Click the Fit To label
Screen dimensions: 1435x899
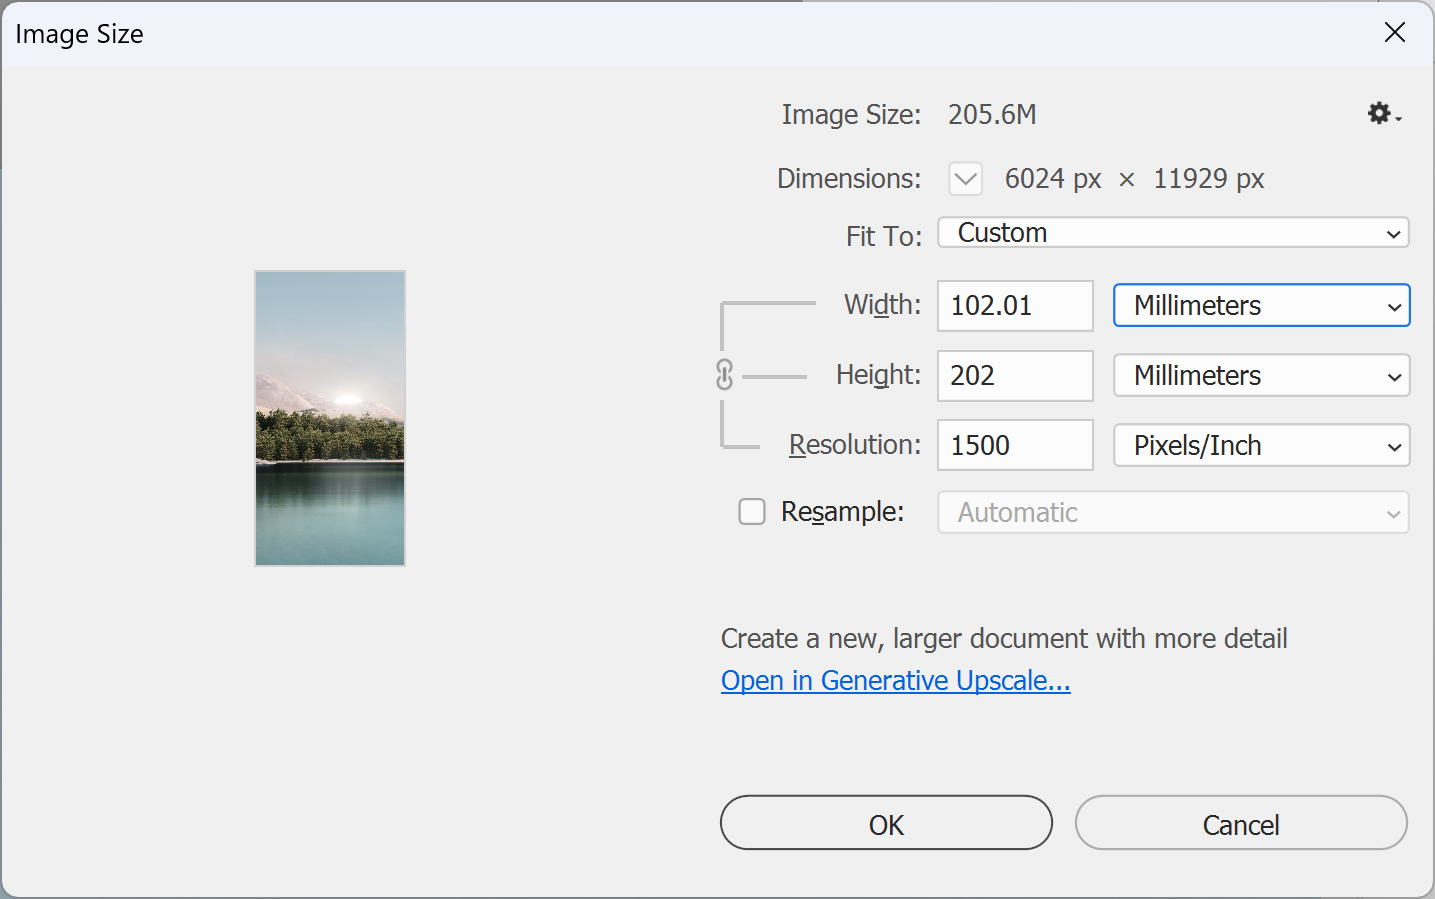(x=884, y=236)
